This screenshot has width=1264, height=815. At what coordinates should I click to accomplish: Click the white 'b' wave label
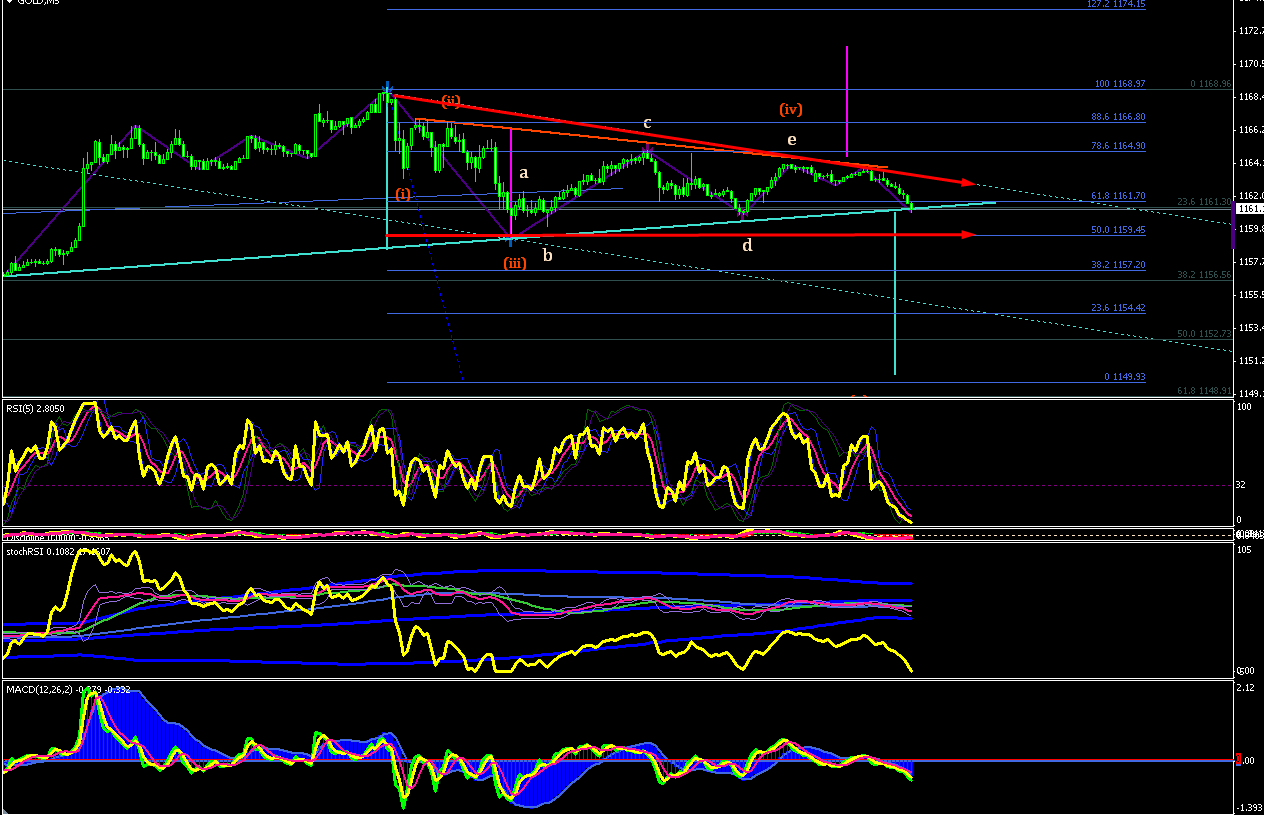[547, 254]
